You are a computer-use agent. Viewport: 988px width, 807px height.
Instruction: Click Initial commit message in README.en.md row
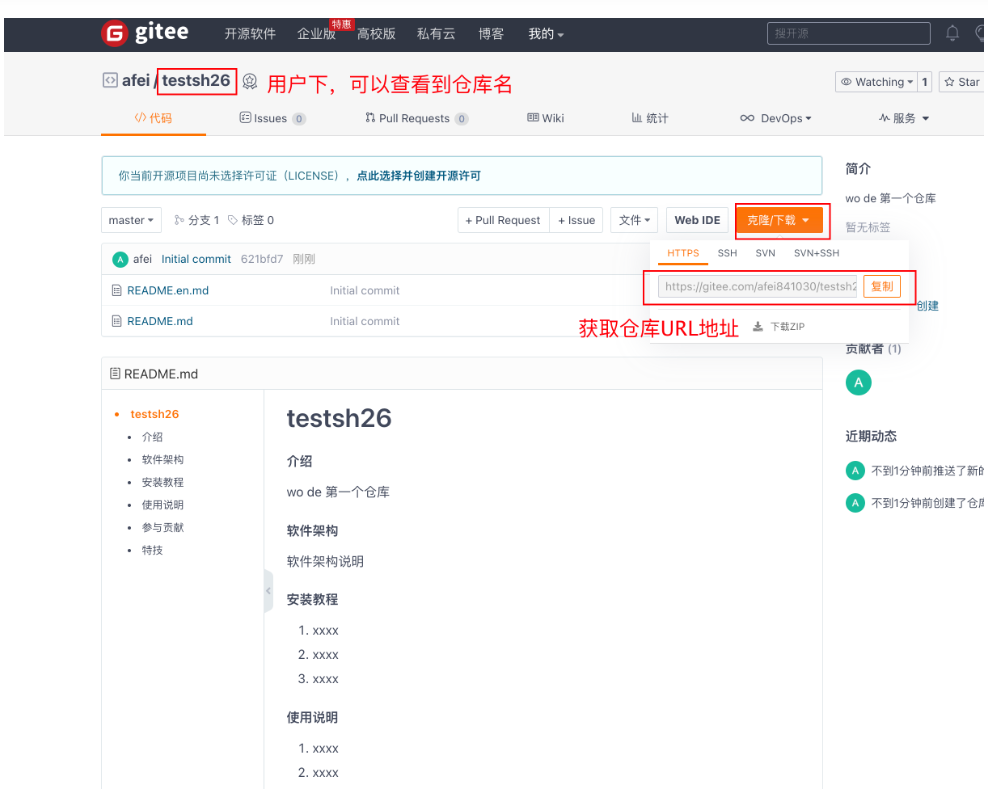(364, 290)
